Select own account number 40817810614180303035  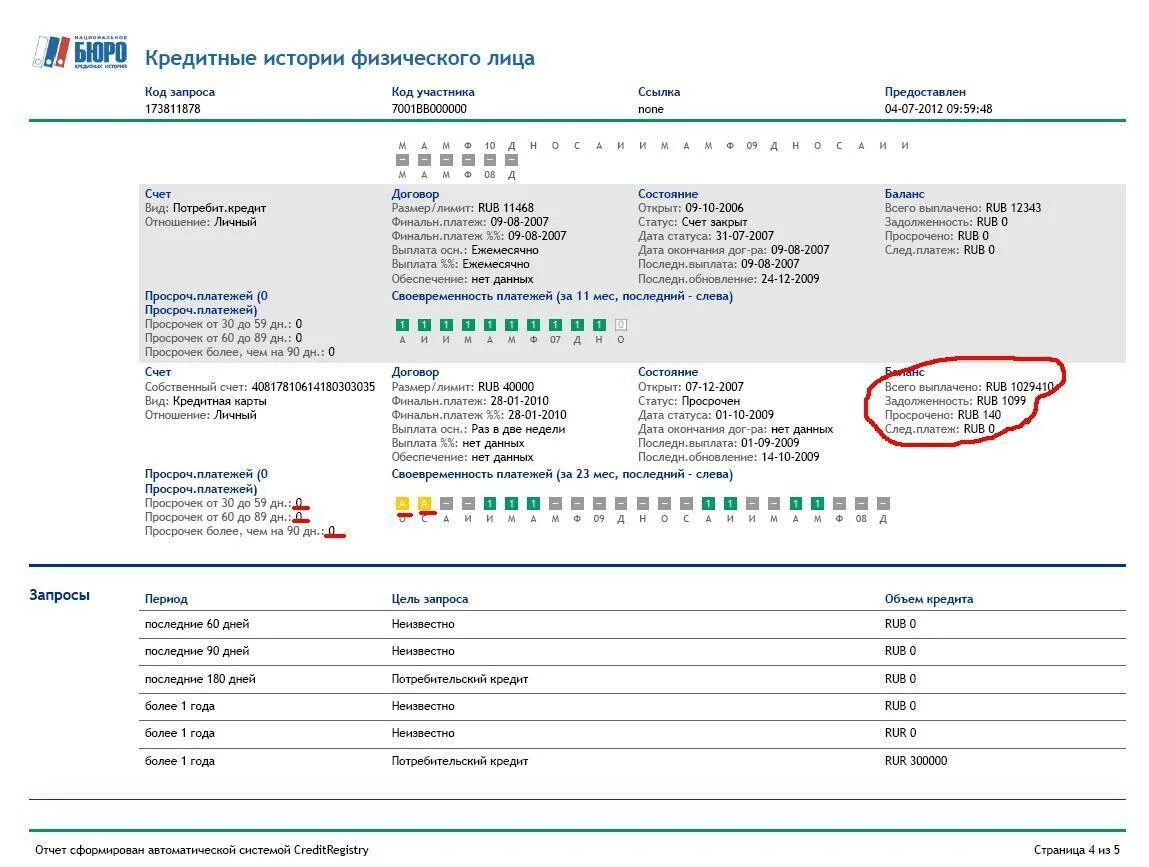313,387
